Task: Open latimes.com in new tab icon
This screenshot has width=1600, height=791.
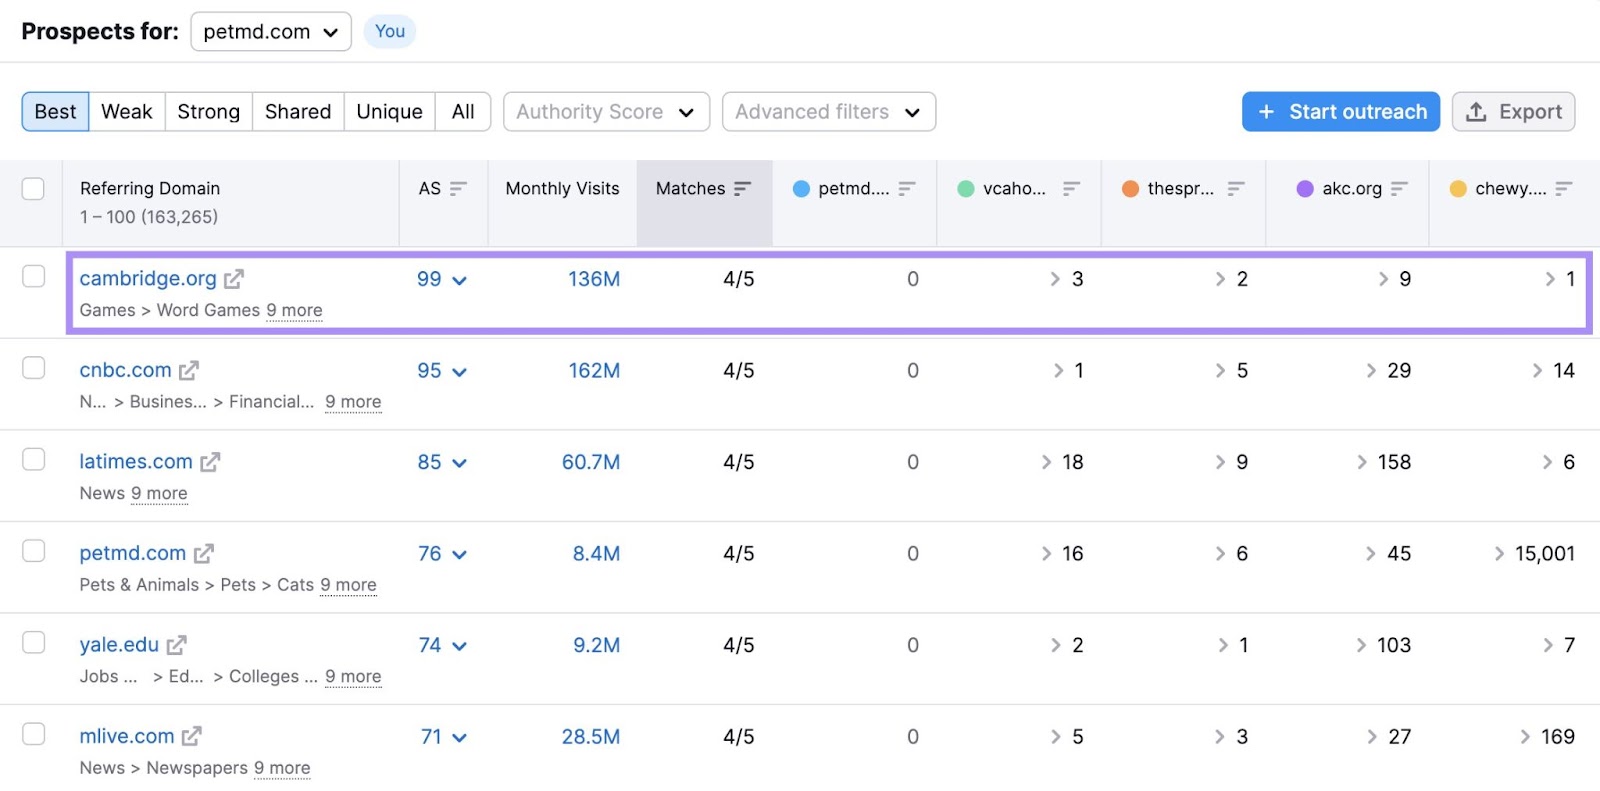Action: pyautogui.click(x=210, y=462)
